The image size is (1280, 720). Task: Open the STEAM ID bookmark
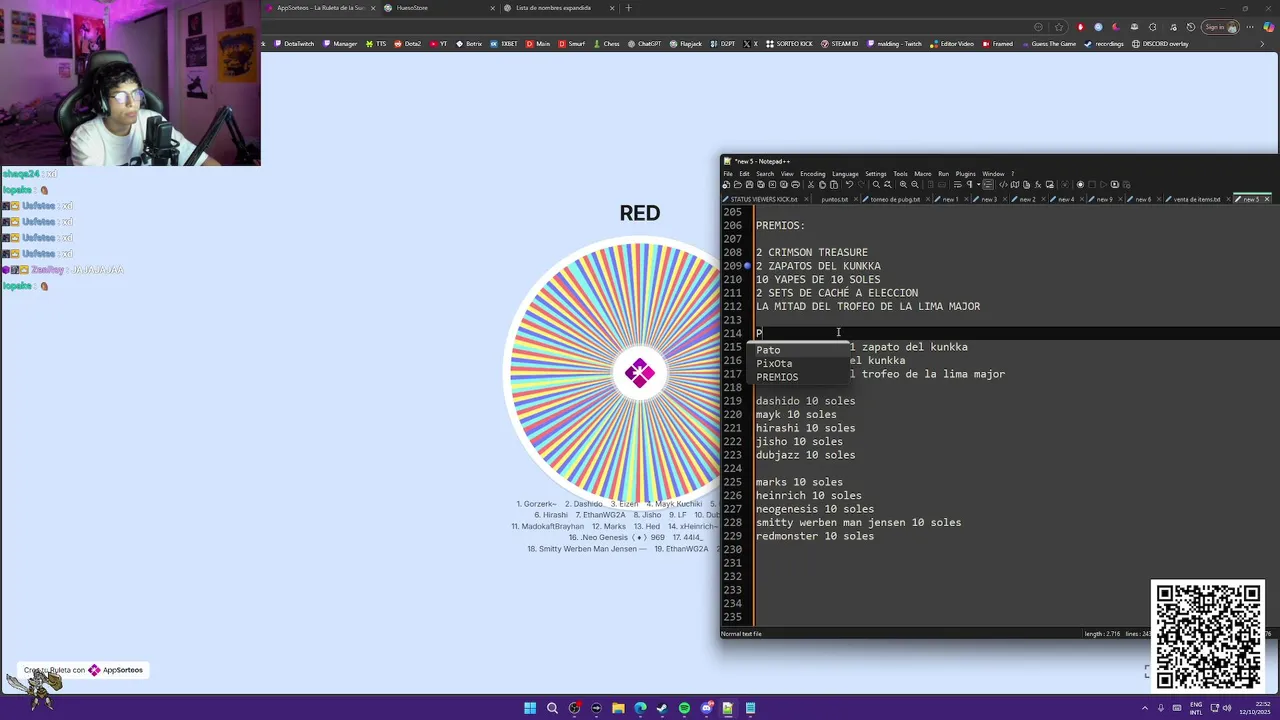[840, 44]
